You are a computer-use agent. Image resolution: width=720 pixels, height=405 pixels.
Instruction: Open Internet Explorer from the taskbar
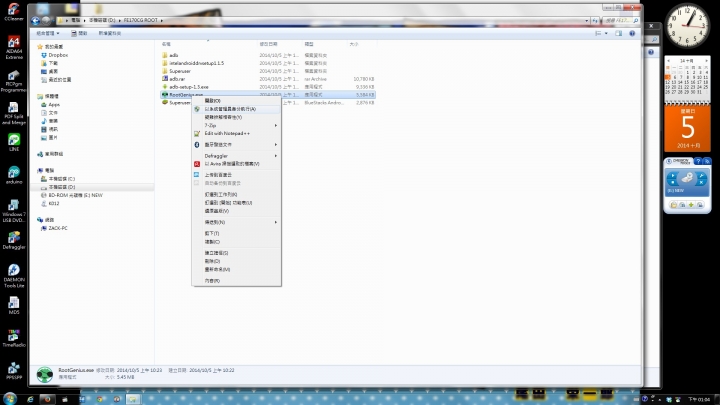[x=30, y=399]
